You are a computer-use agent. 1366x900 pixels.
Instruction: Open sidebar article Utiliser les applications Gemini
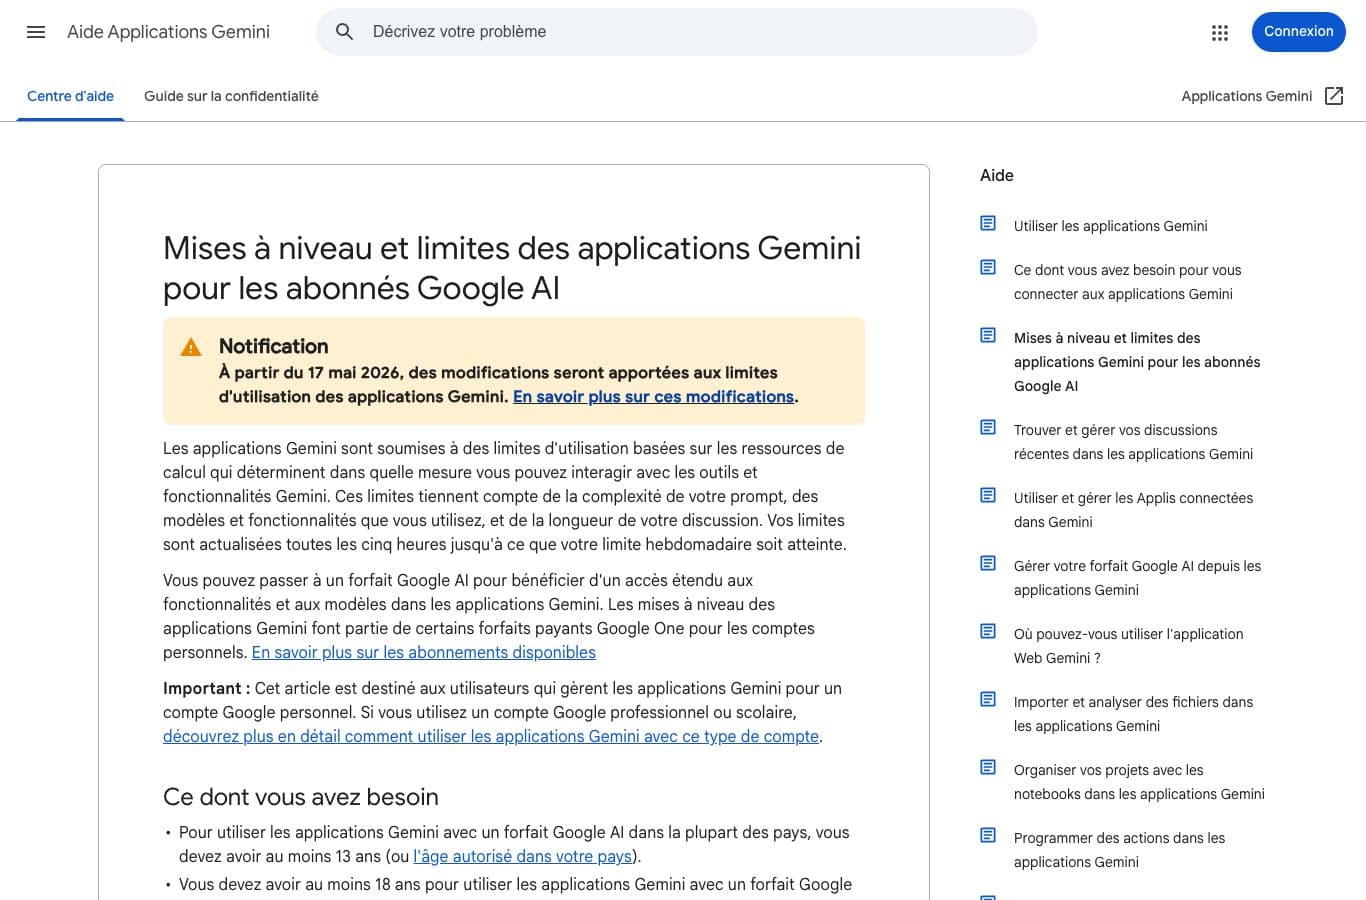pos(1110,226)
